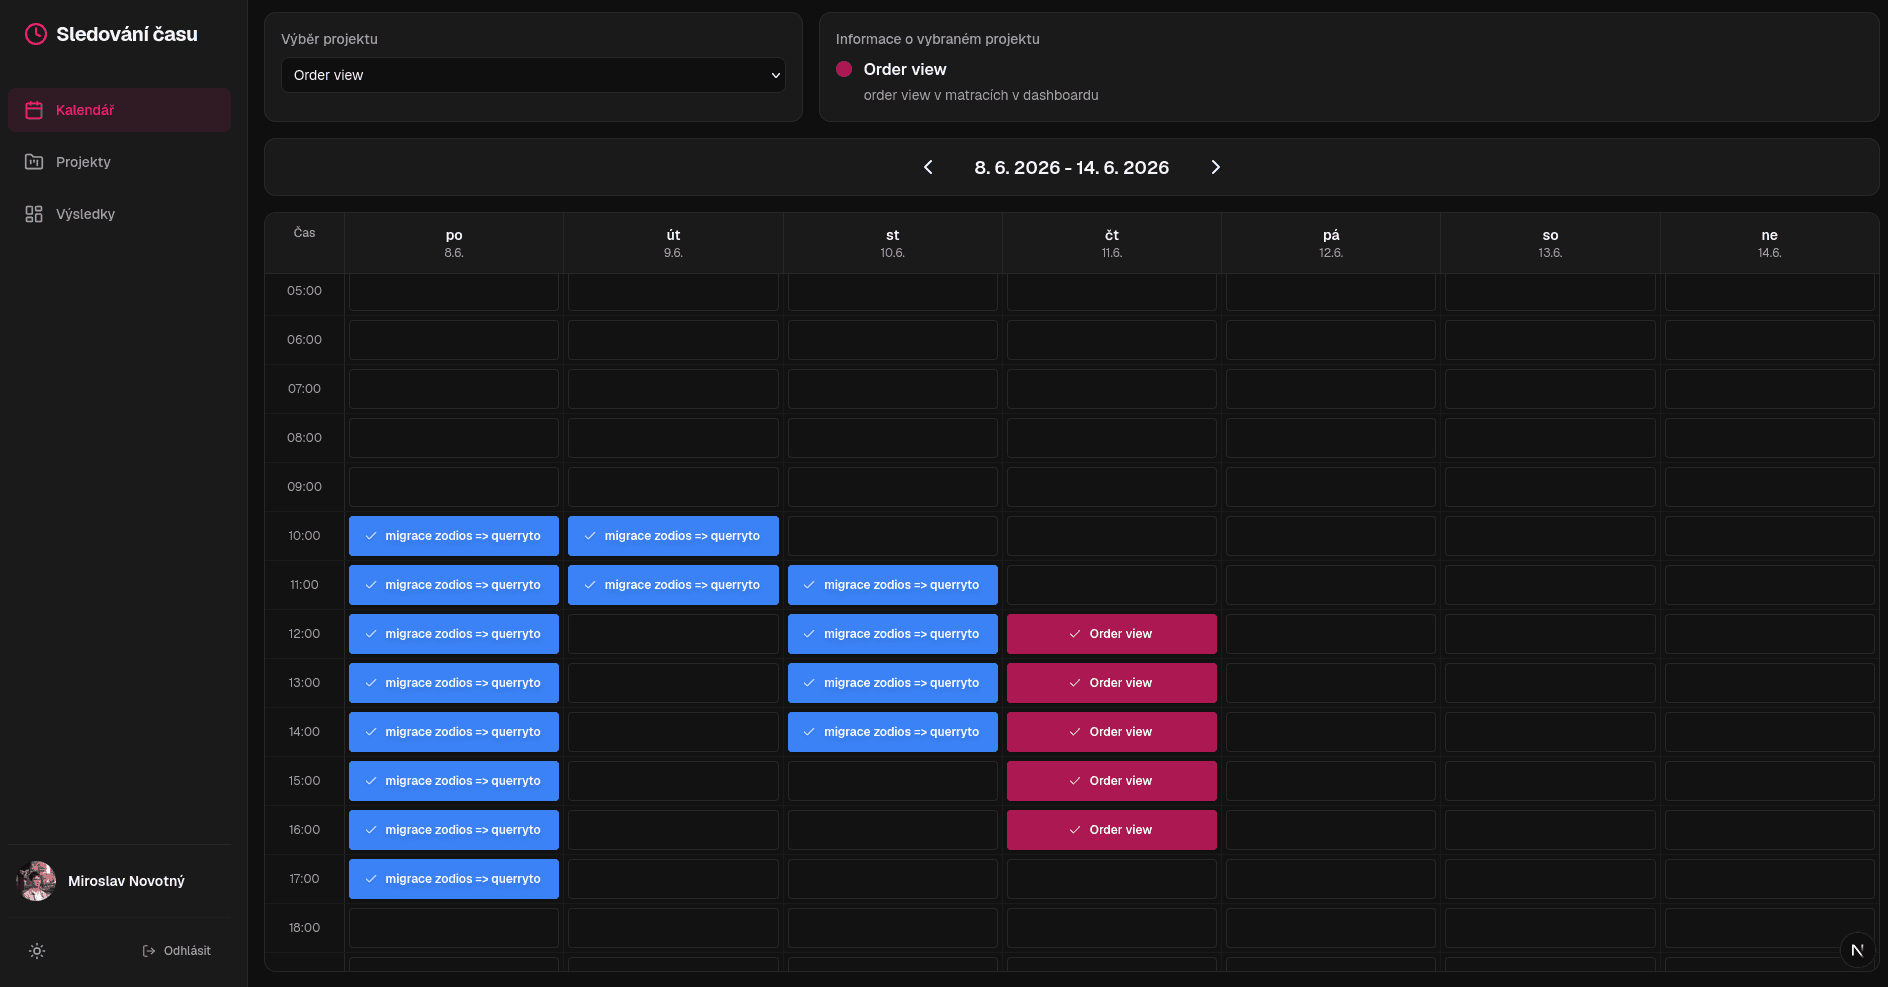Click the crimson Order view project color dot
Screen dimensions: 1888x987
click(x=844, y=69)
